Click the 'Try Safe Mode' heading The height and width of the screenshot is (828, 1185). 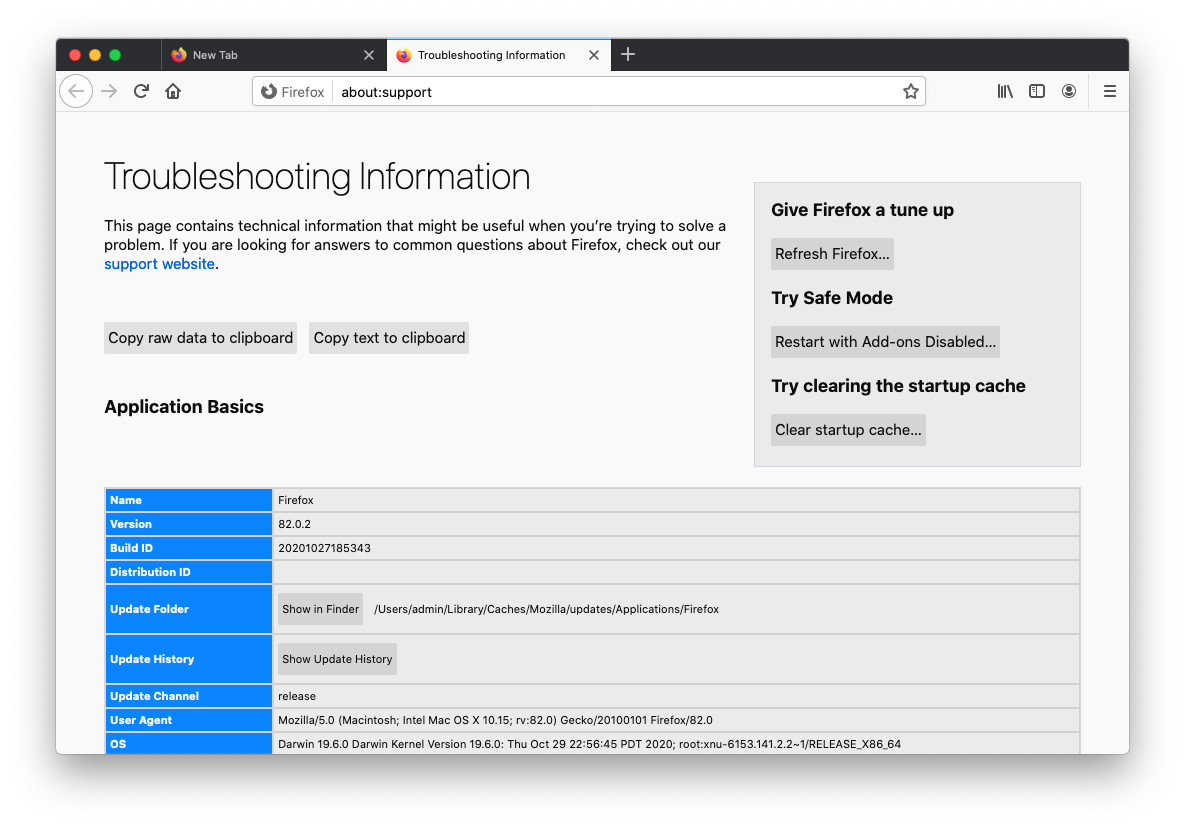click(832, 298)
